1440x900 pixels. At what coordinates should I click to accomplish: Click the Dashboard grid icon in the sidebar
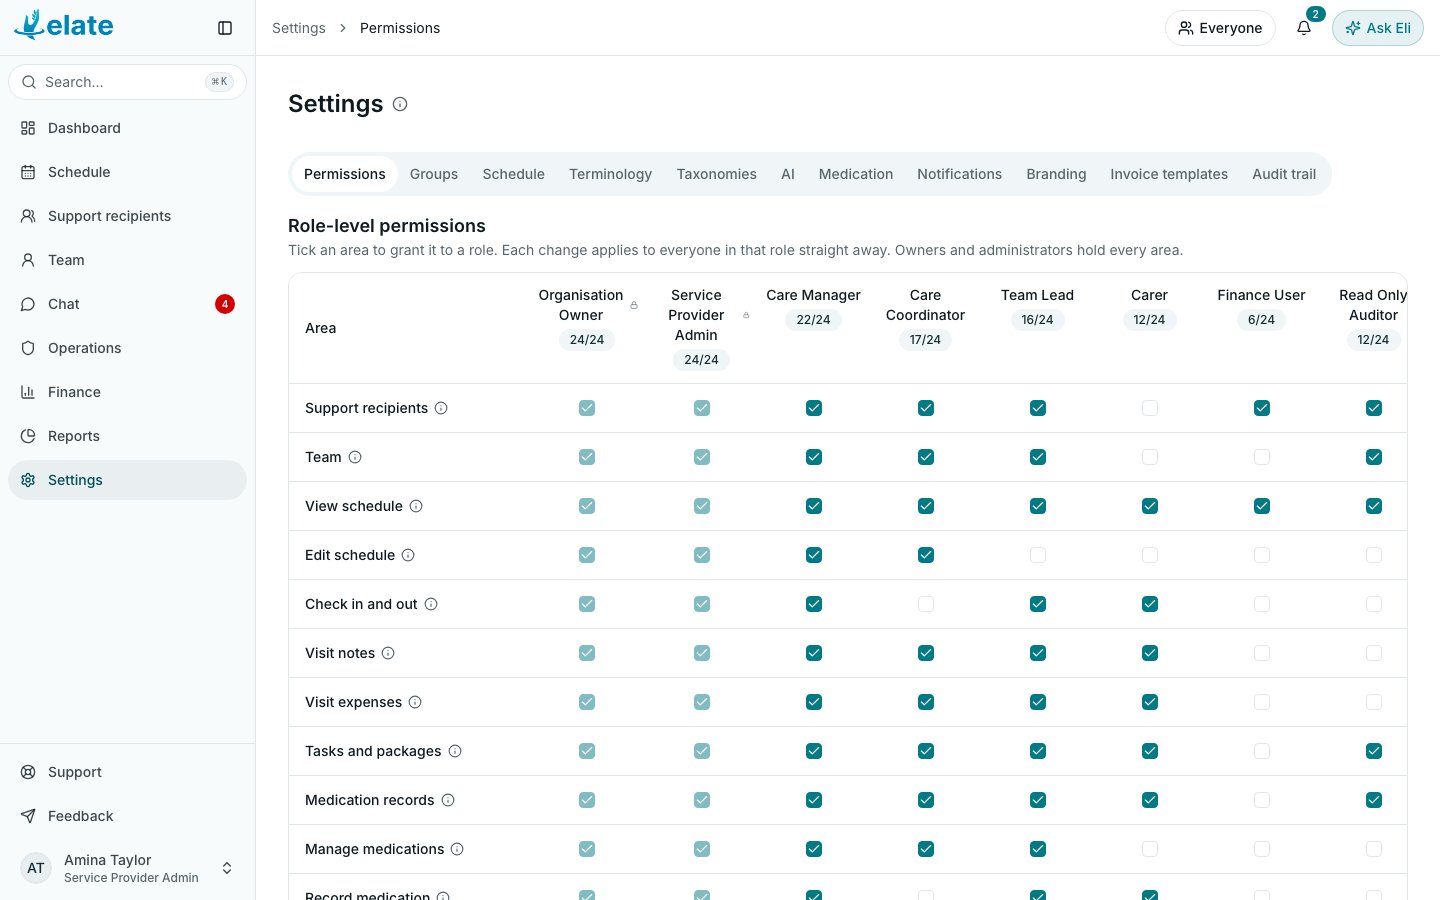tap(28, 128)
